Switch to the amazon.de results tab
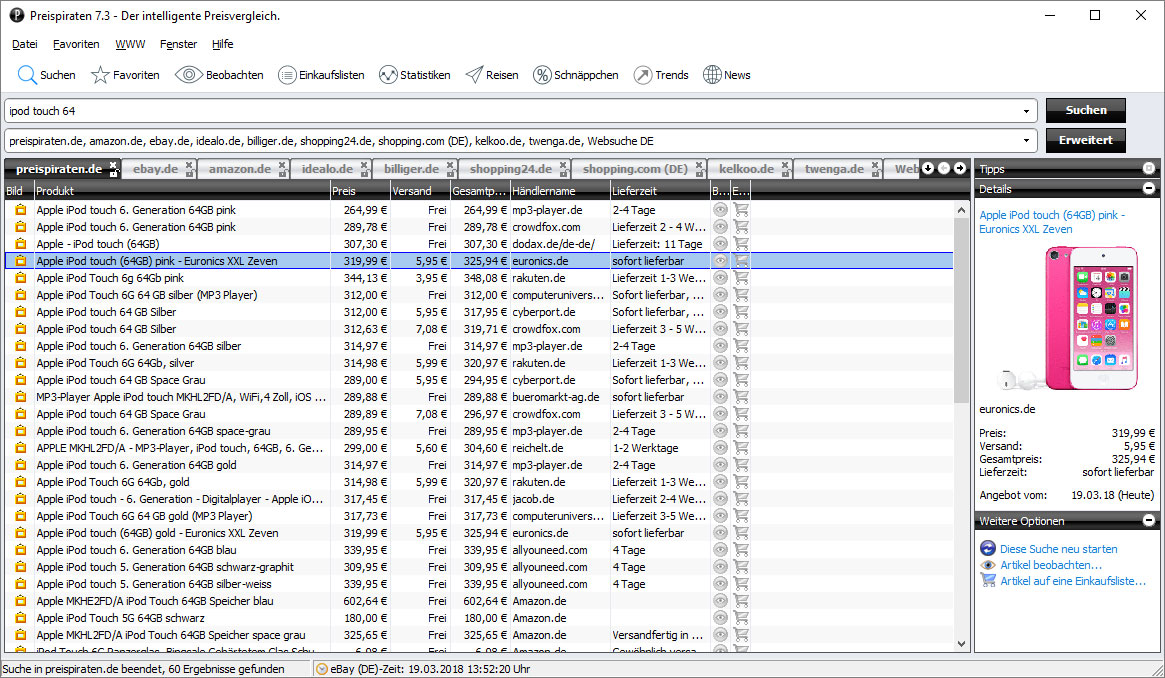The height and width of the screenshot is (678, 1165). [x=239, y=169]
